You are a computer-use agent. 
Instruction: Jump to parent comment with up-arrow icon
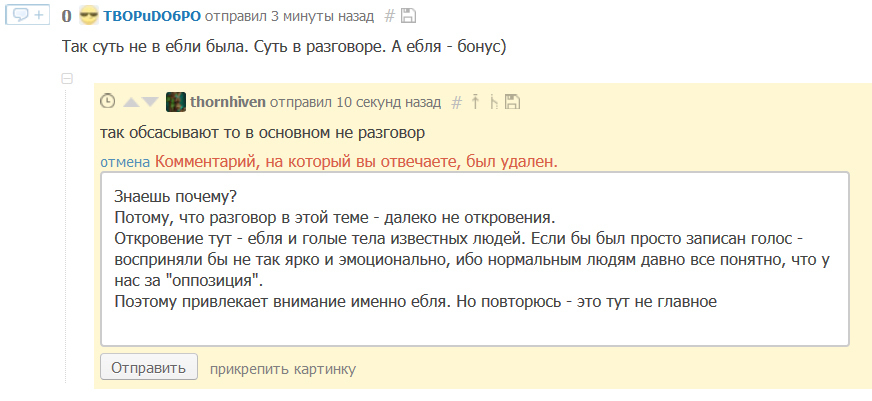476,101
